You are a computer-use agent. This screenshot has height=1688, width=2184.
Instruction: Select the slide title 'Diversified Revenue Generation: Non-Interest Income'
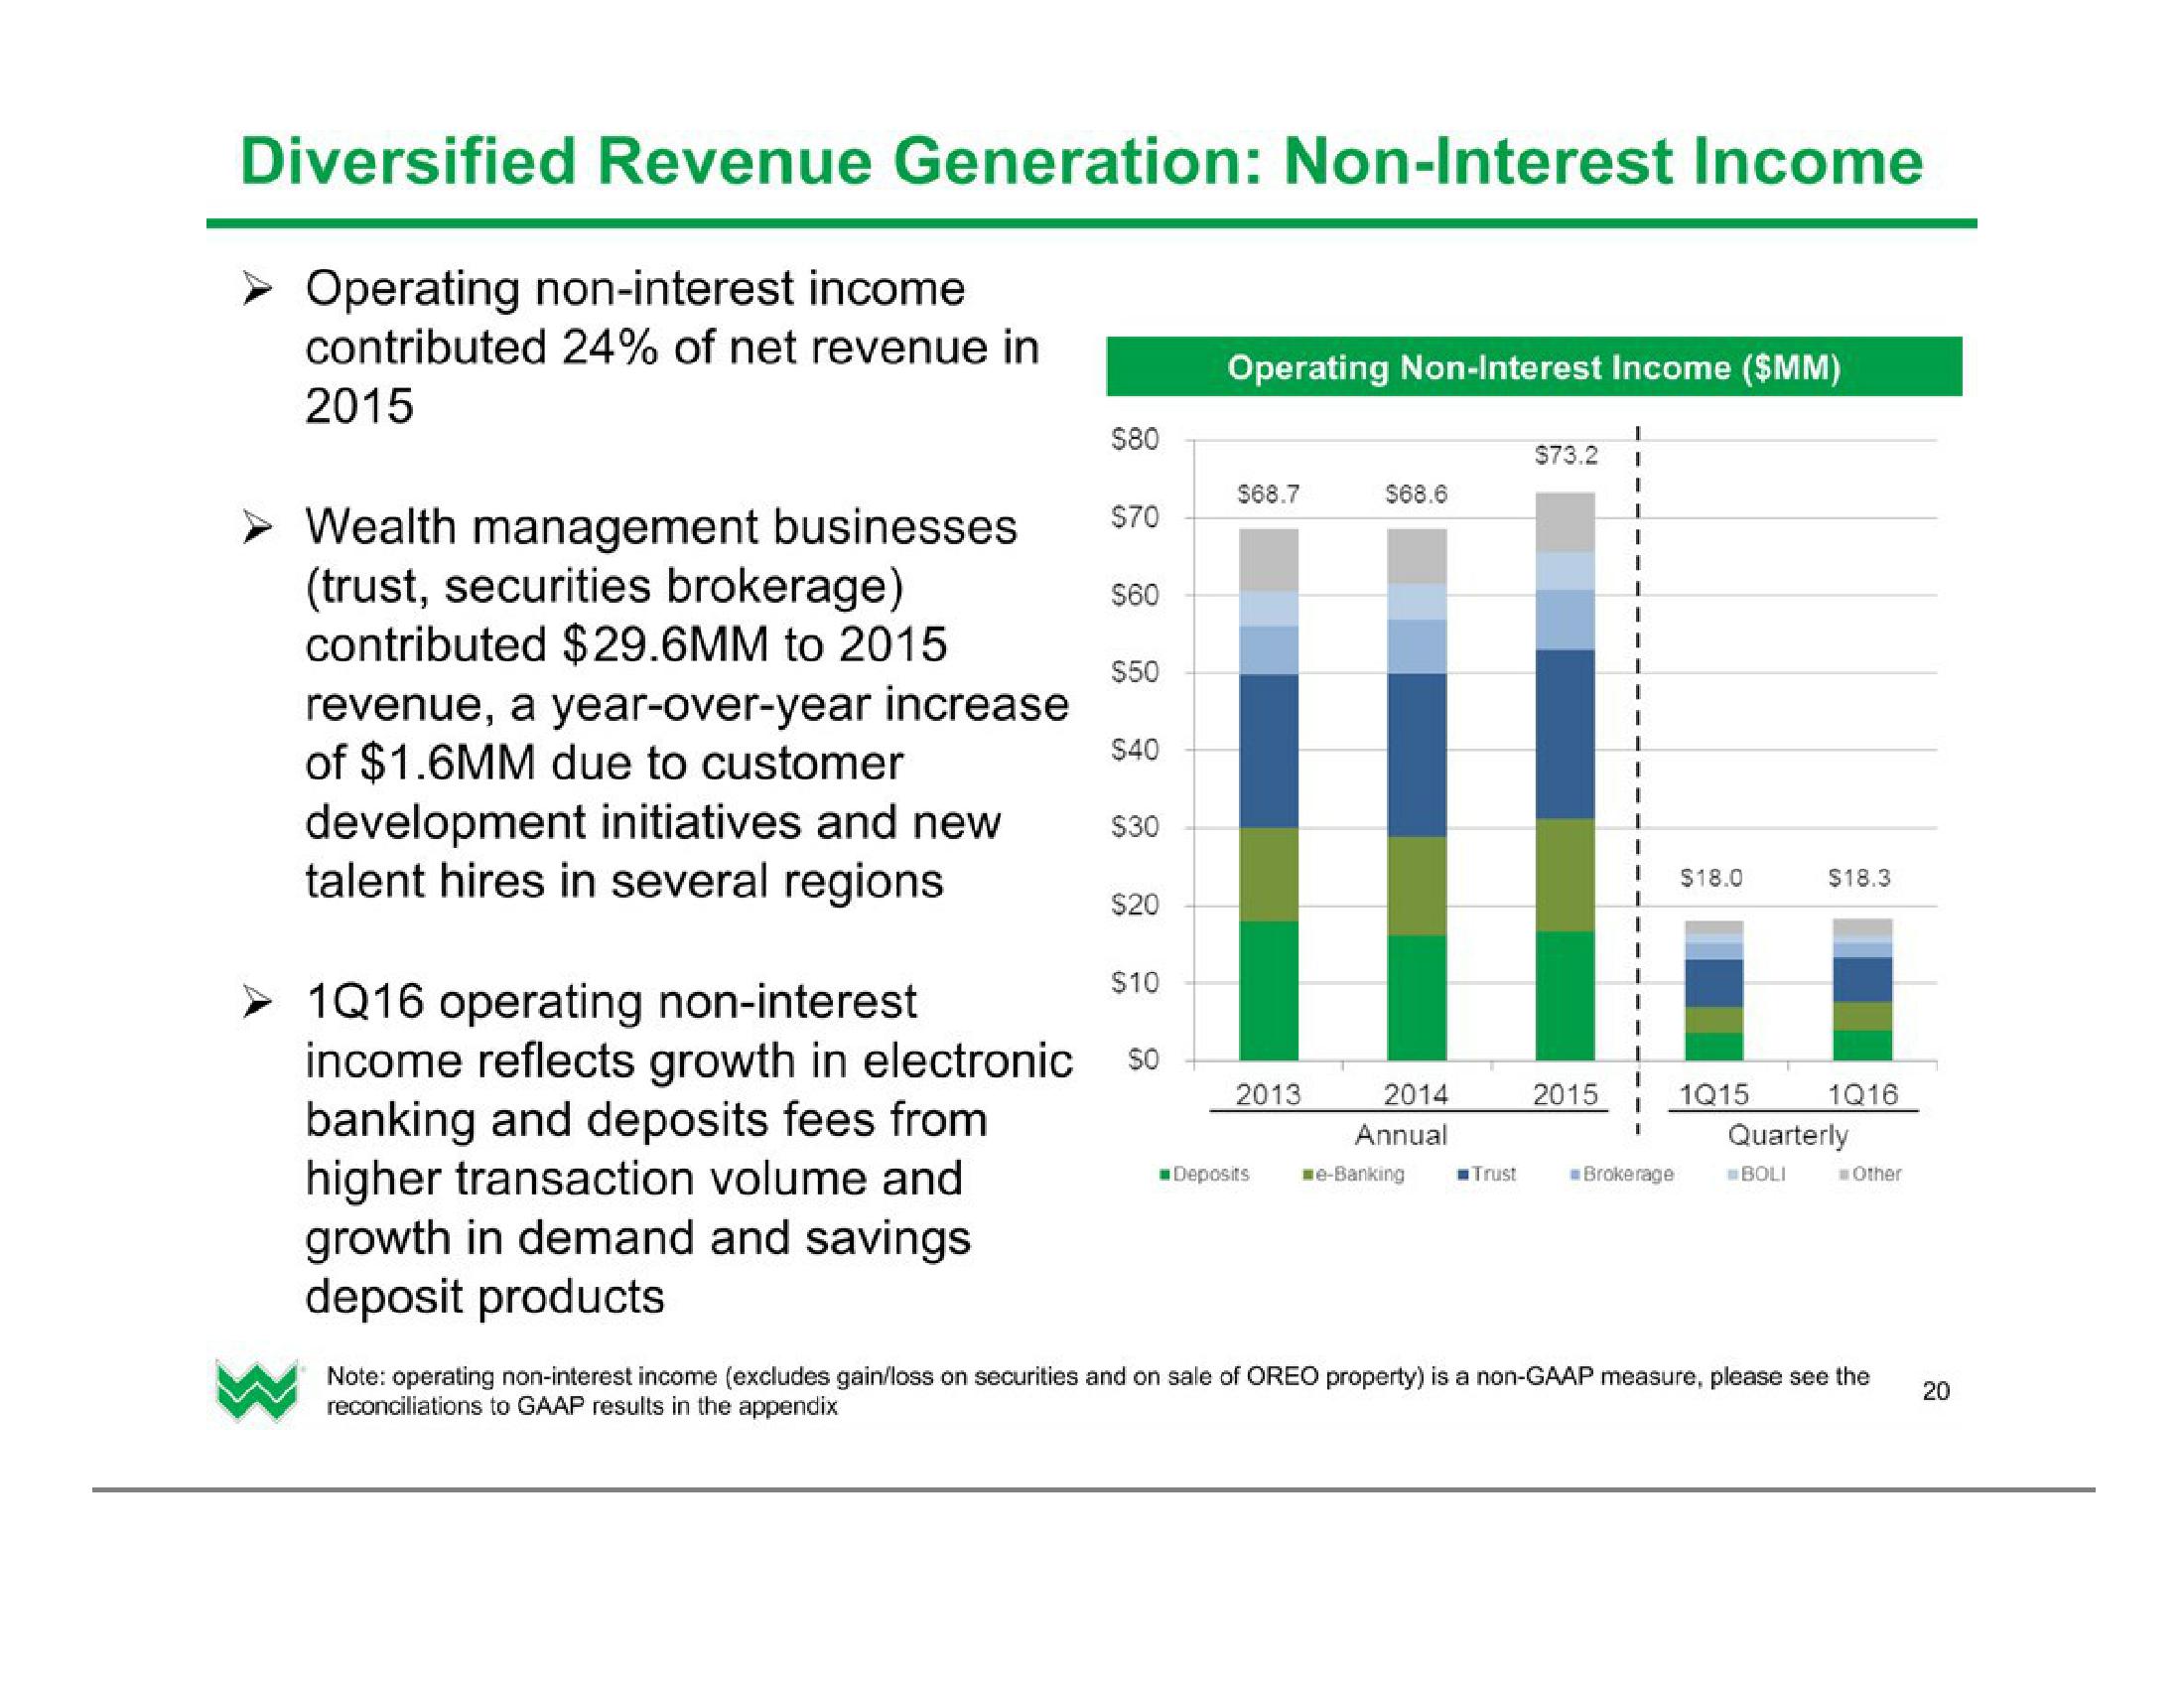(x=1081, y=162)
